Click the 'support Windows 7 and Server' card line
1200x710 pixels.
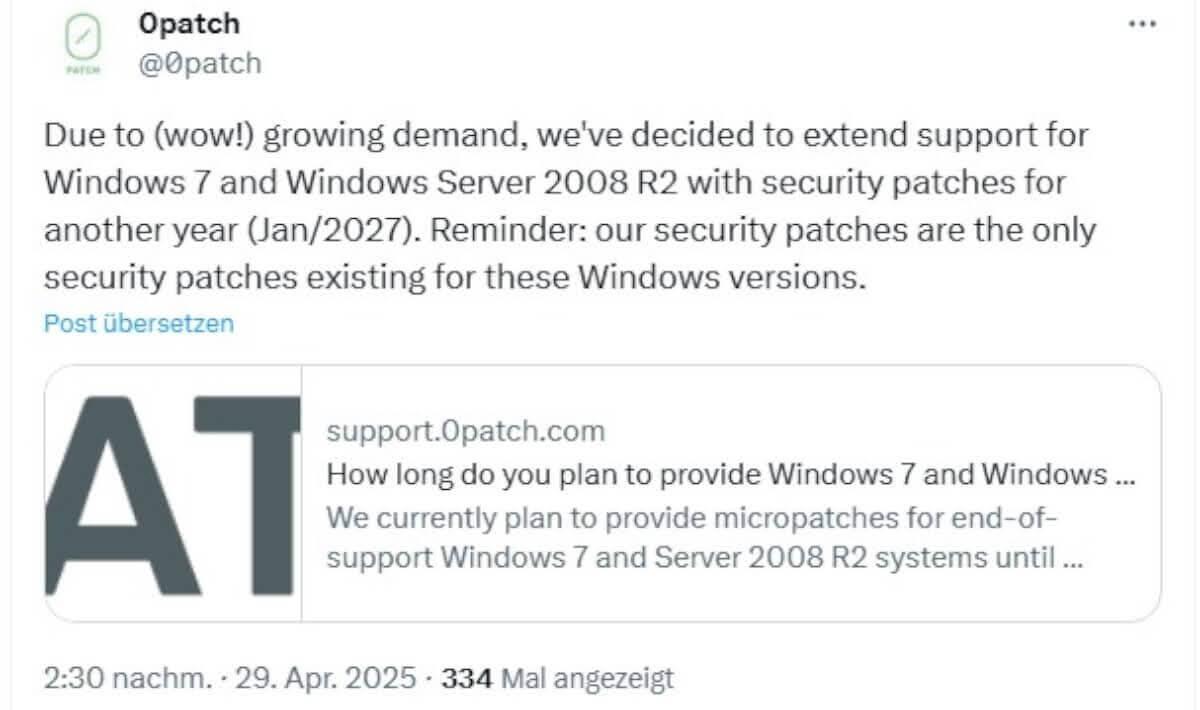(x=705, y=557)
